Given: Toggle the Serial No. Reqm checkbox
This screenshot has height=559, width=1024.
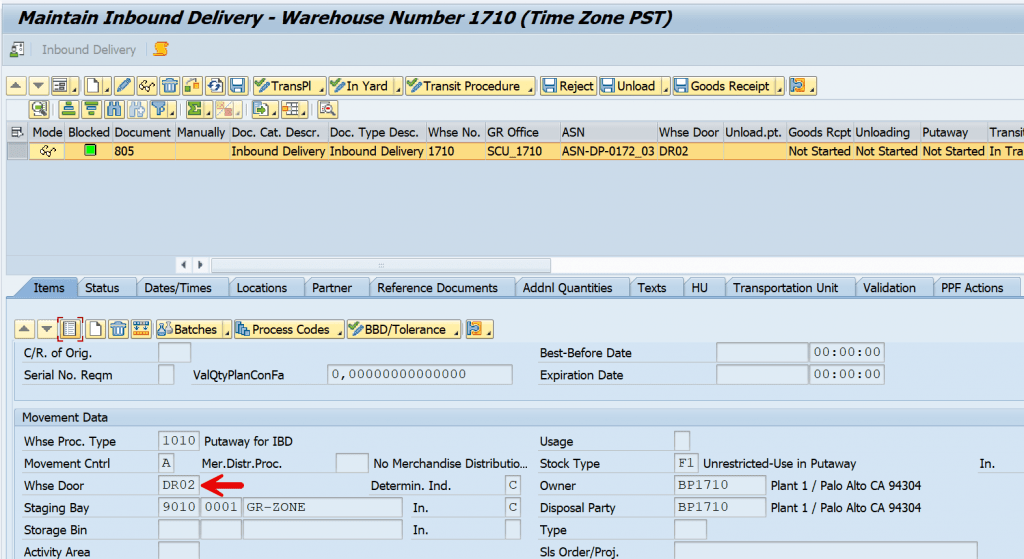Looking at the screenshot, I should click(167, 374).
